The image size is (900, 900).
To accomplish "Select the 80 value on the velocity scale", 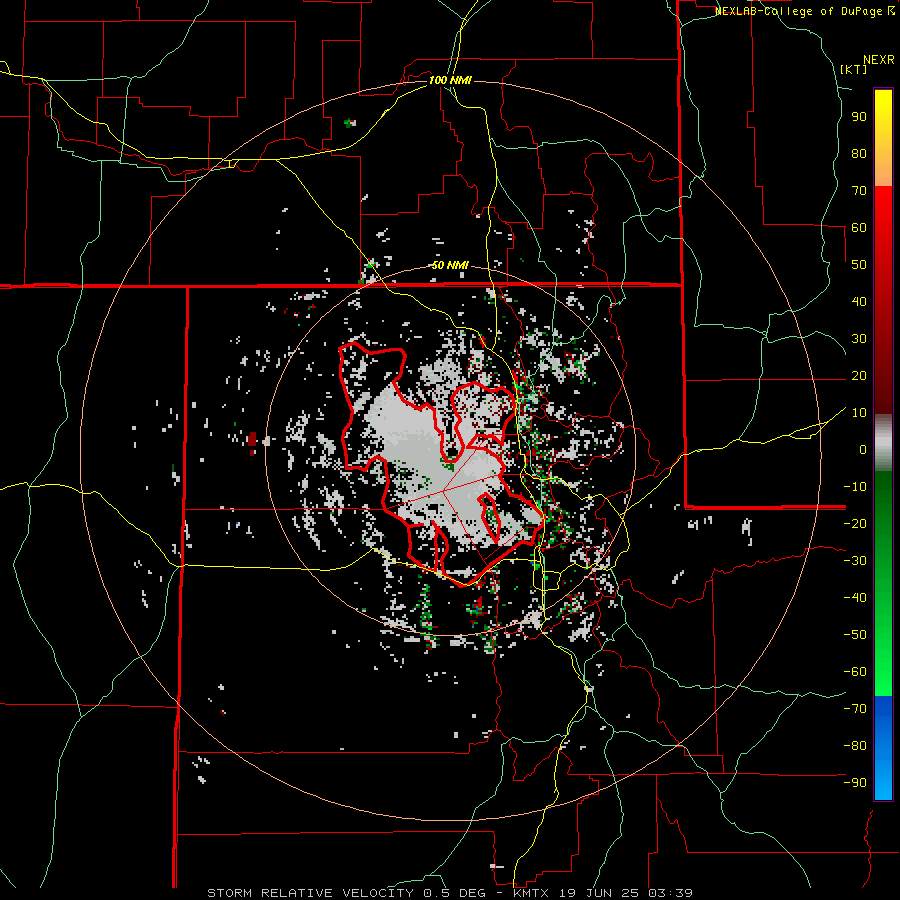I will coord(859,153).
